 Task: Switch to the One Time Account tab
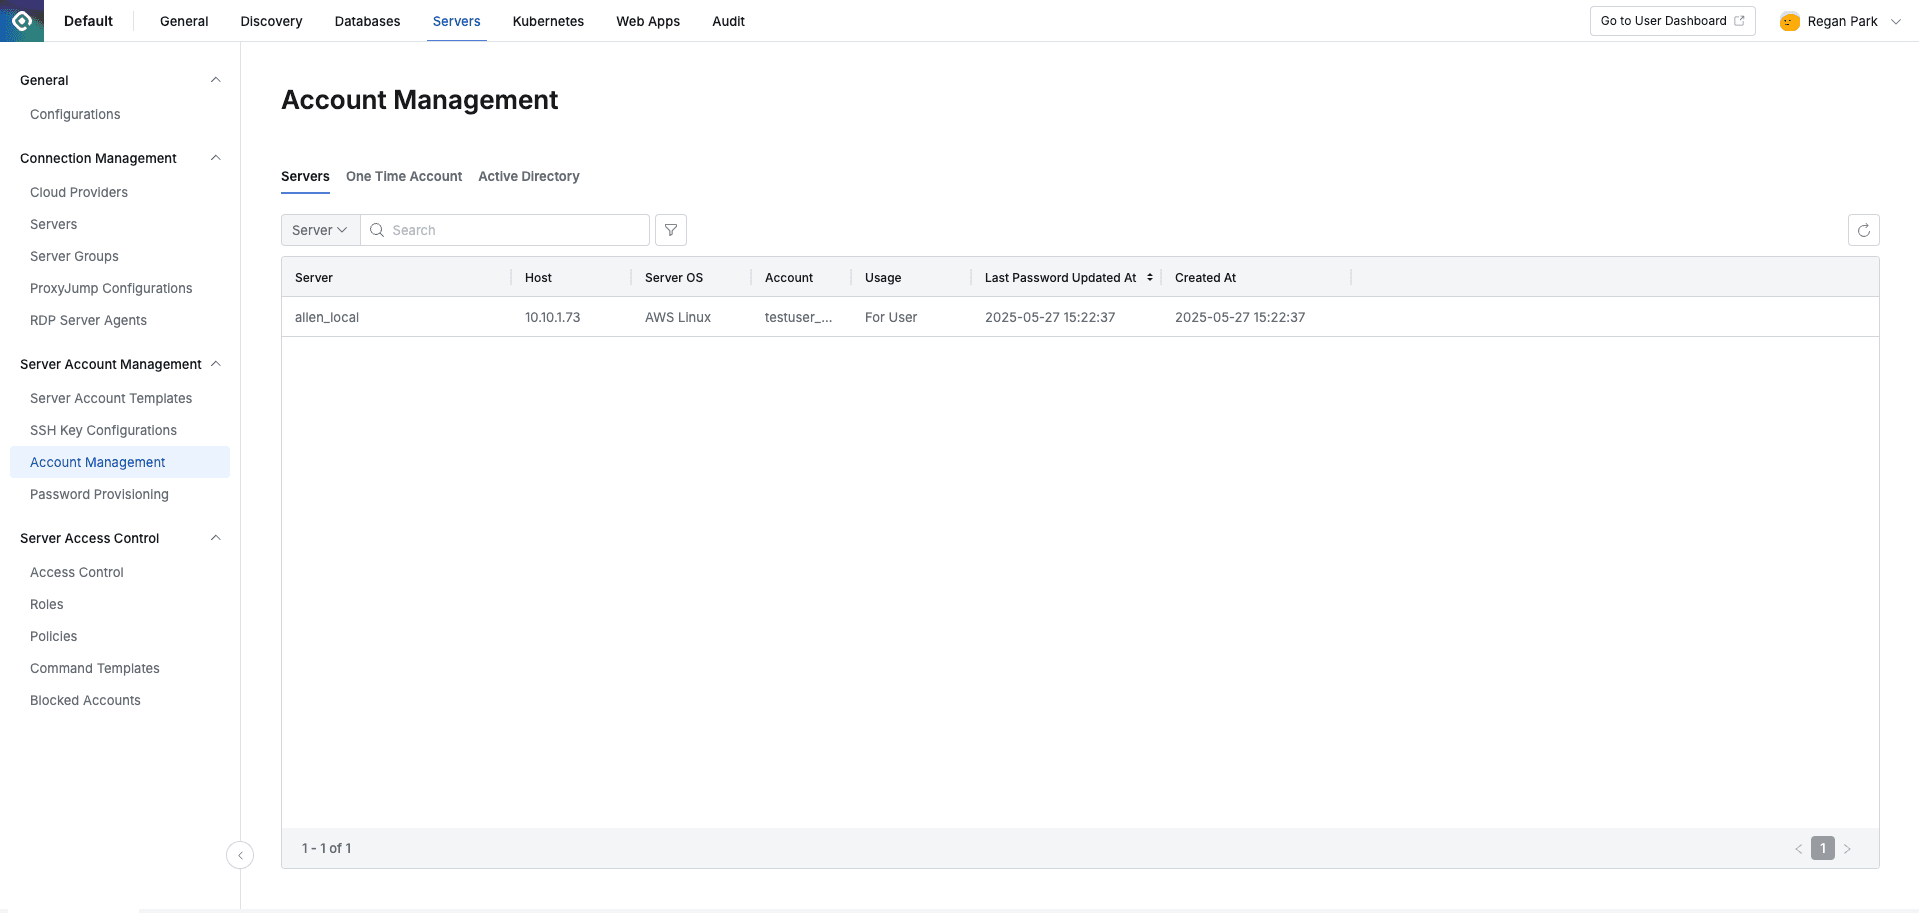(x=403, y=176)
